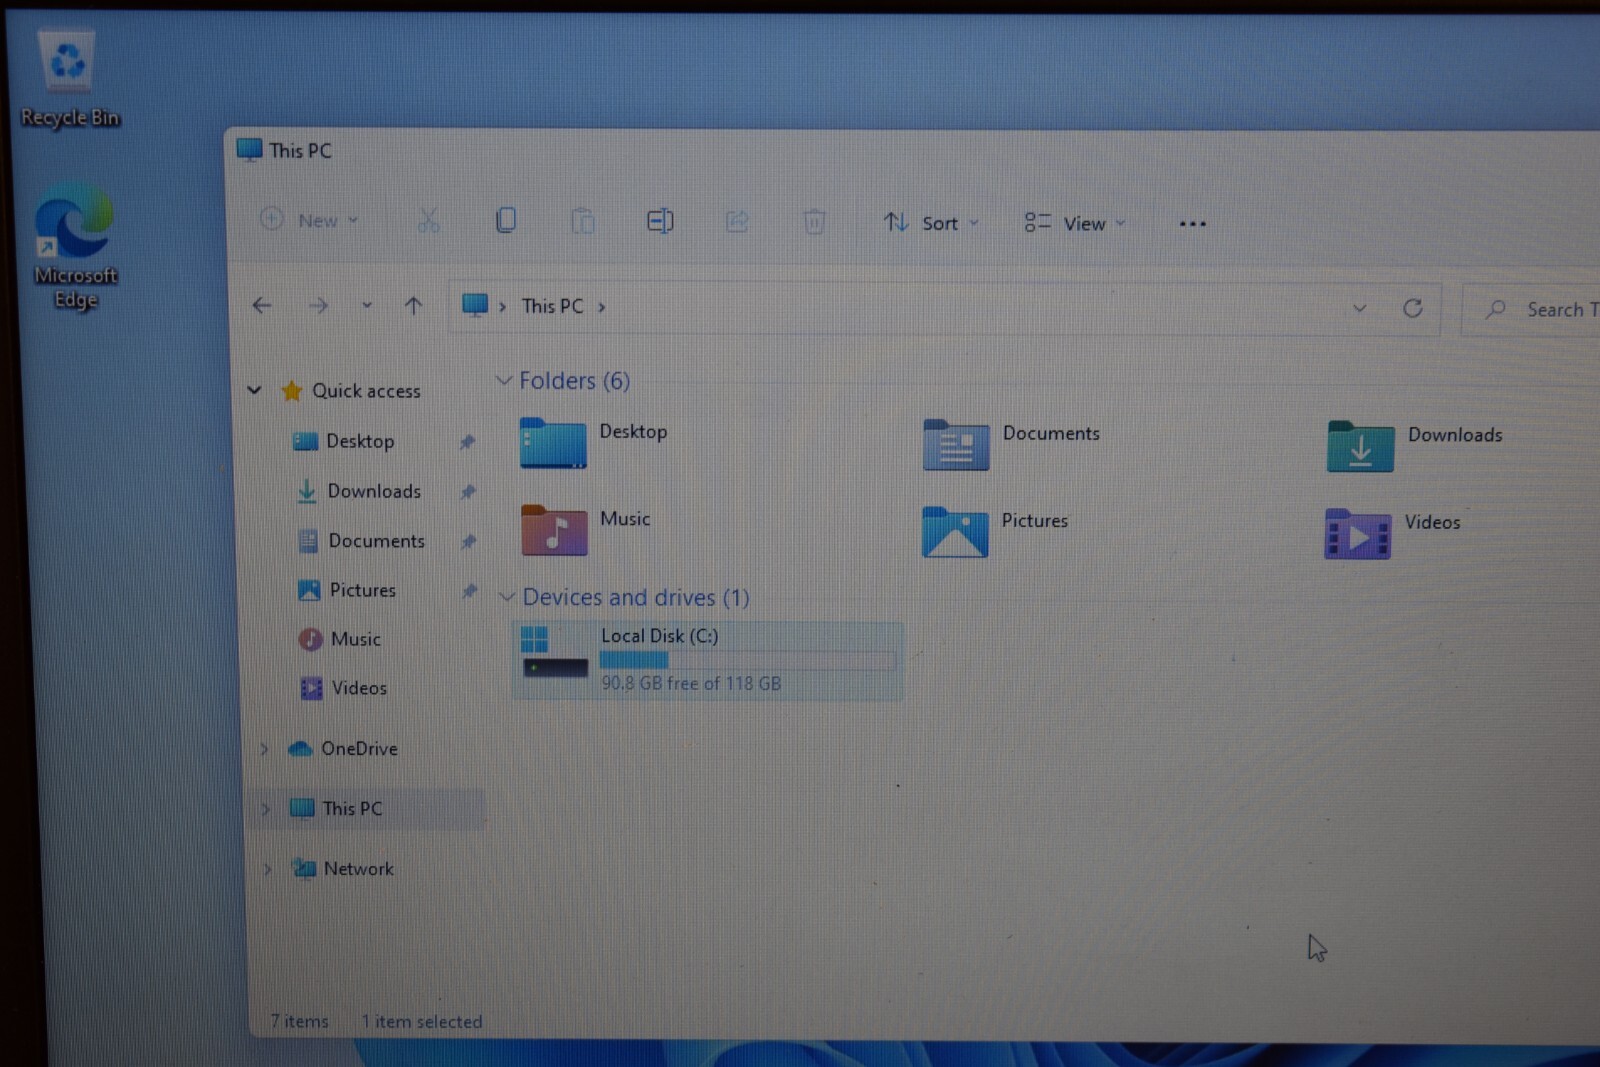Screen dimensions: 1600x1067
Task: Open Downloads in the sidebar
Action: tap(374, 491)
